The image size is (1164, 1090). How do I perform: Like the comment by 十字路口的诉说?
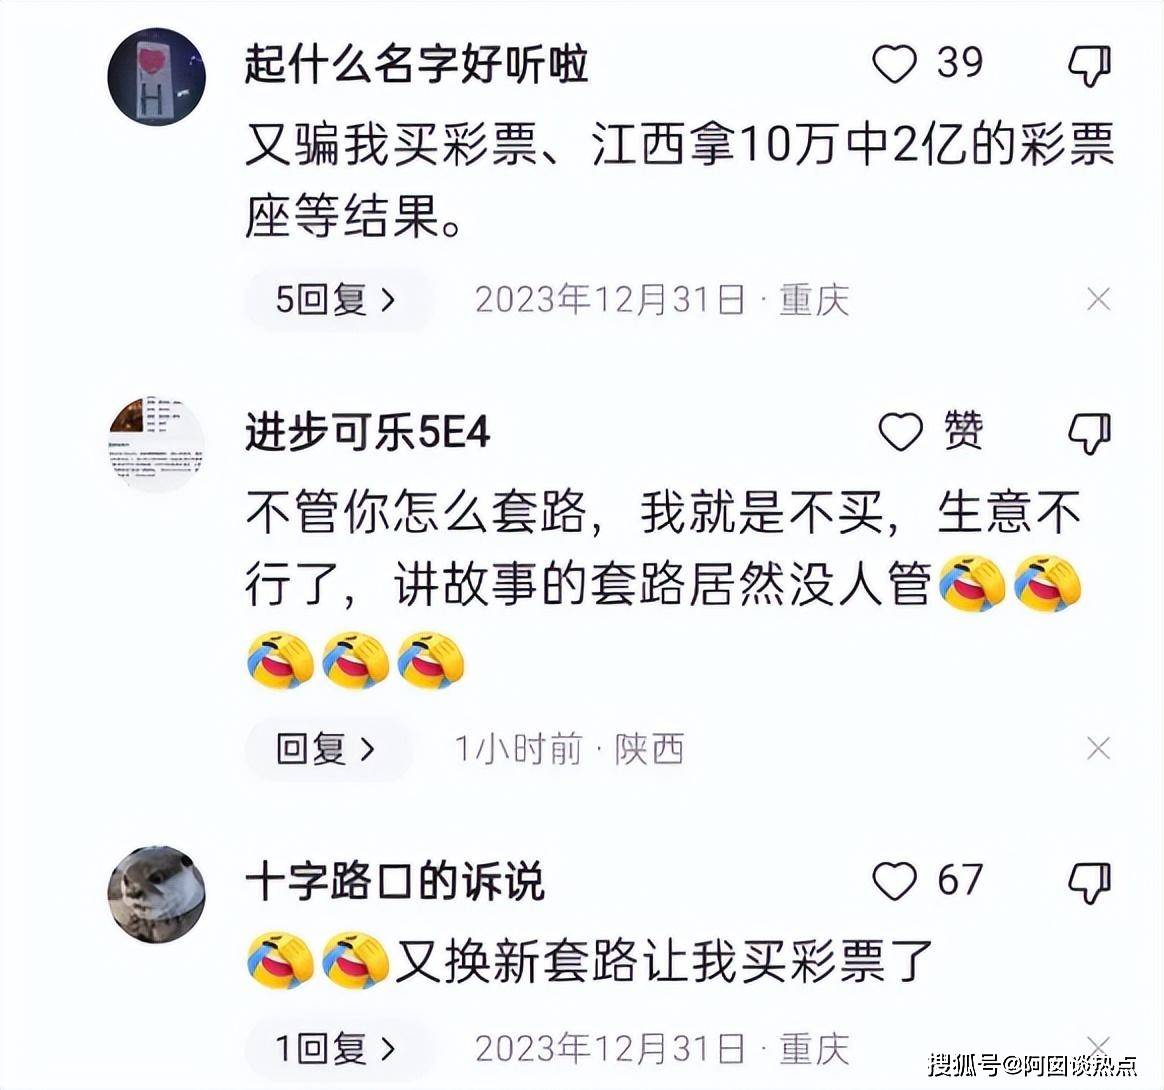(x=895, y=881)
